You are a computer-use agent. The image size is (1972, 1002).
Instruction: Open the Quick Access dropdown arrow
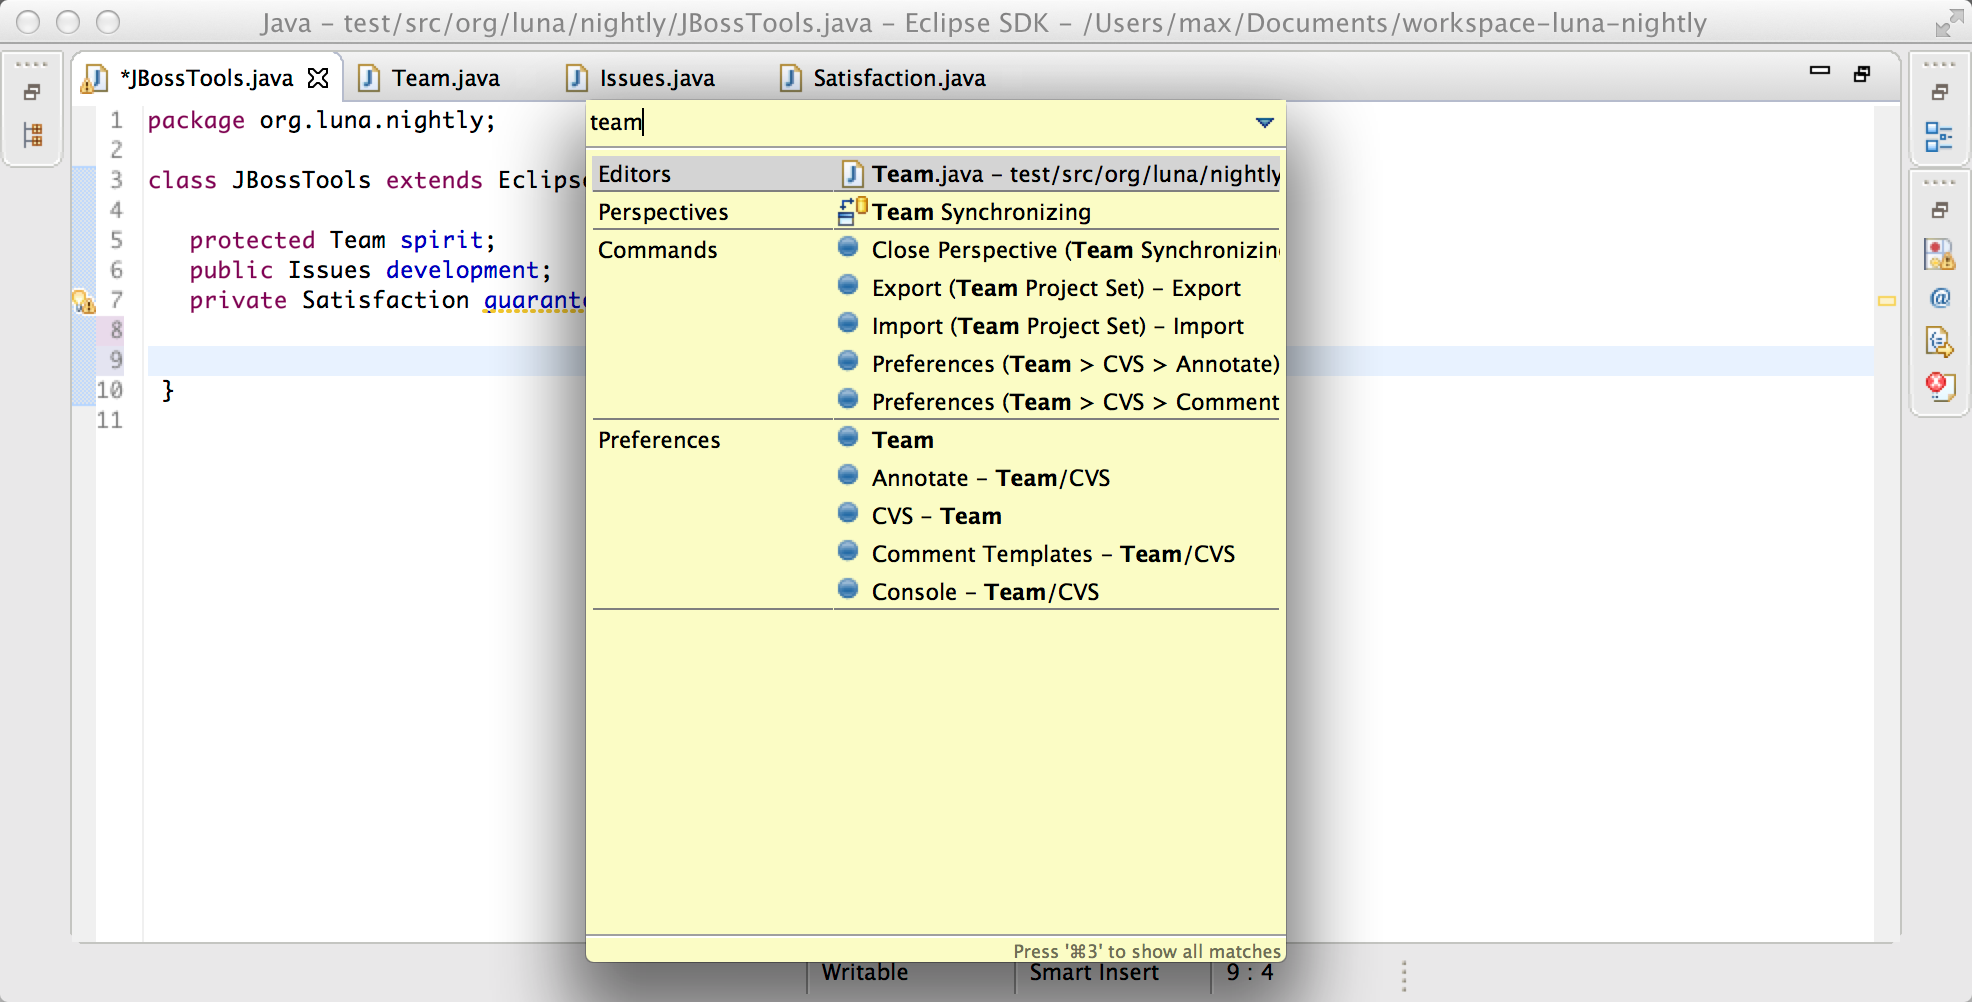(1264, 123)
